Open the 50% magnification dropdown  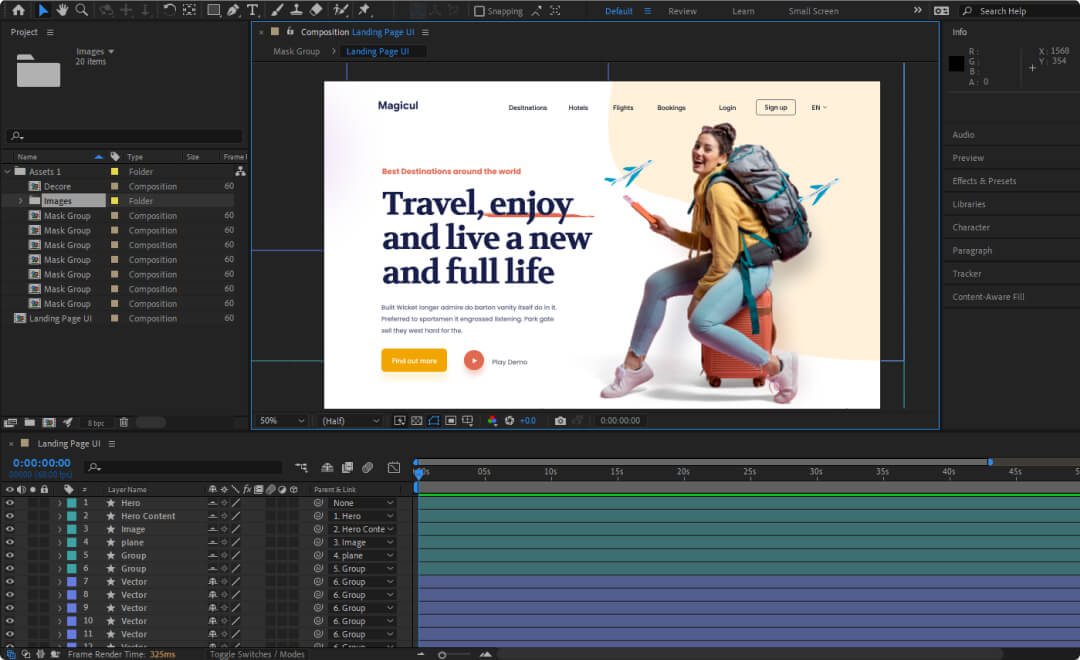[x=281, y=421]
